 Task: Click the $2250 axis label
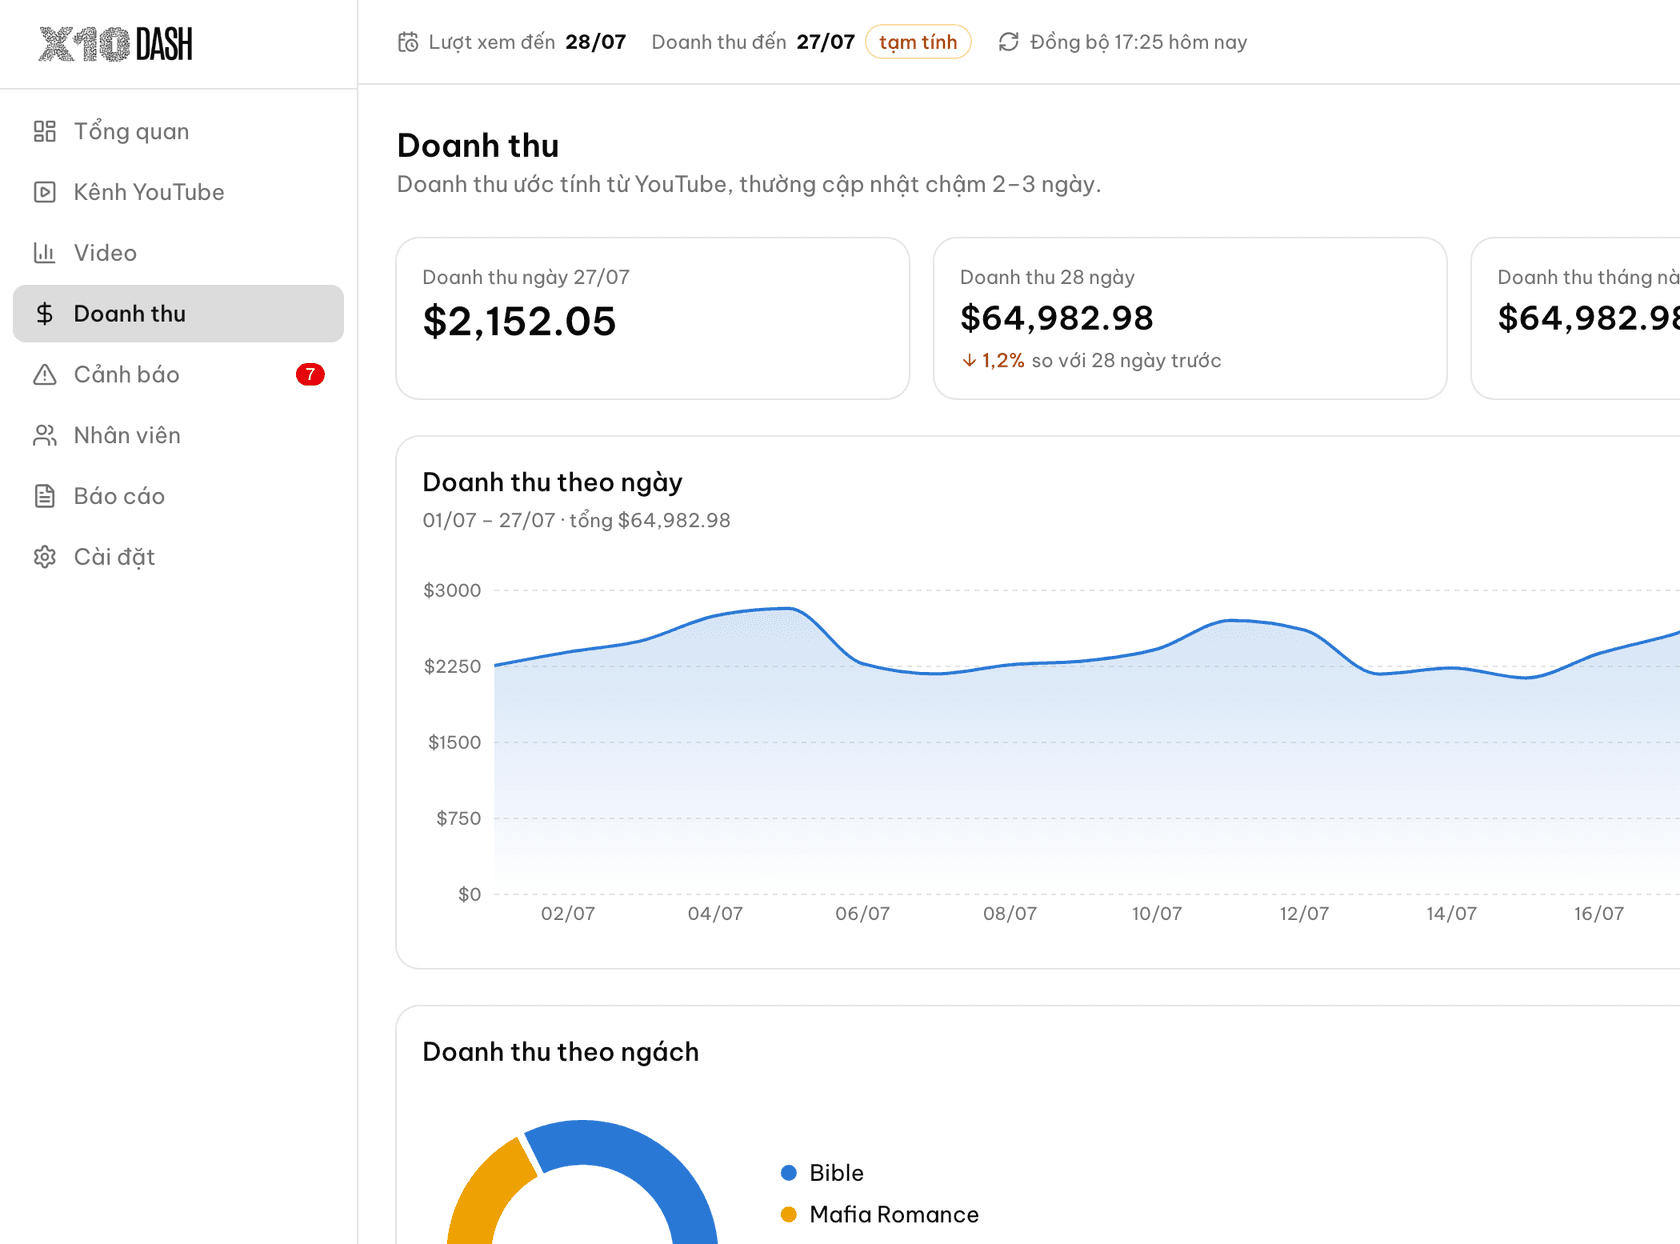click(x=452, y=666)
